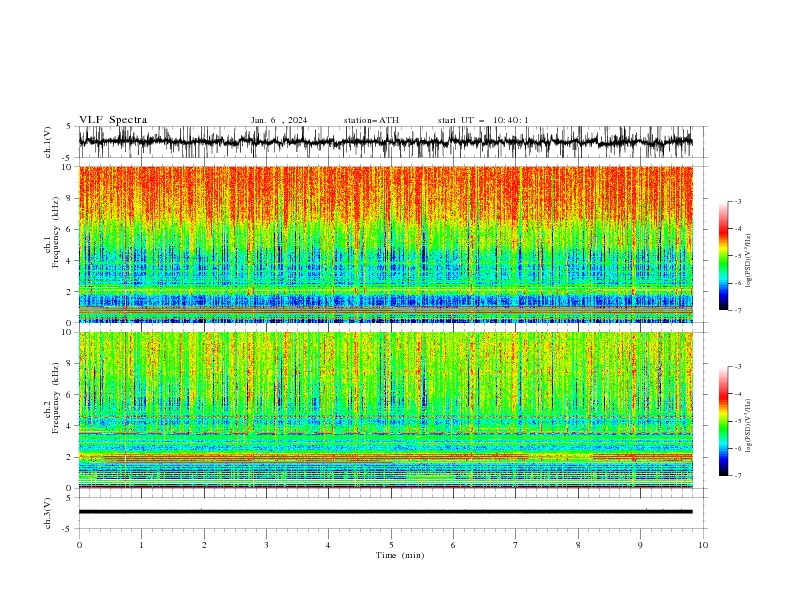Viewport: 792px width, 612px height.
Task: Click the 'ch.3(V)' waveform axis label
Action: (48, 513)
